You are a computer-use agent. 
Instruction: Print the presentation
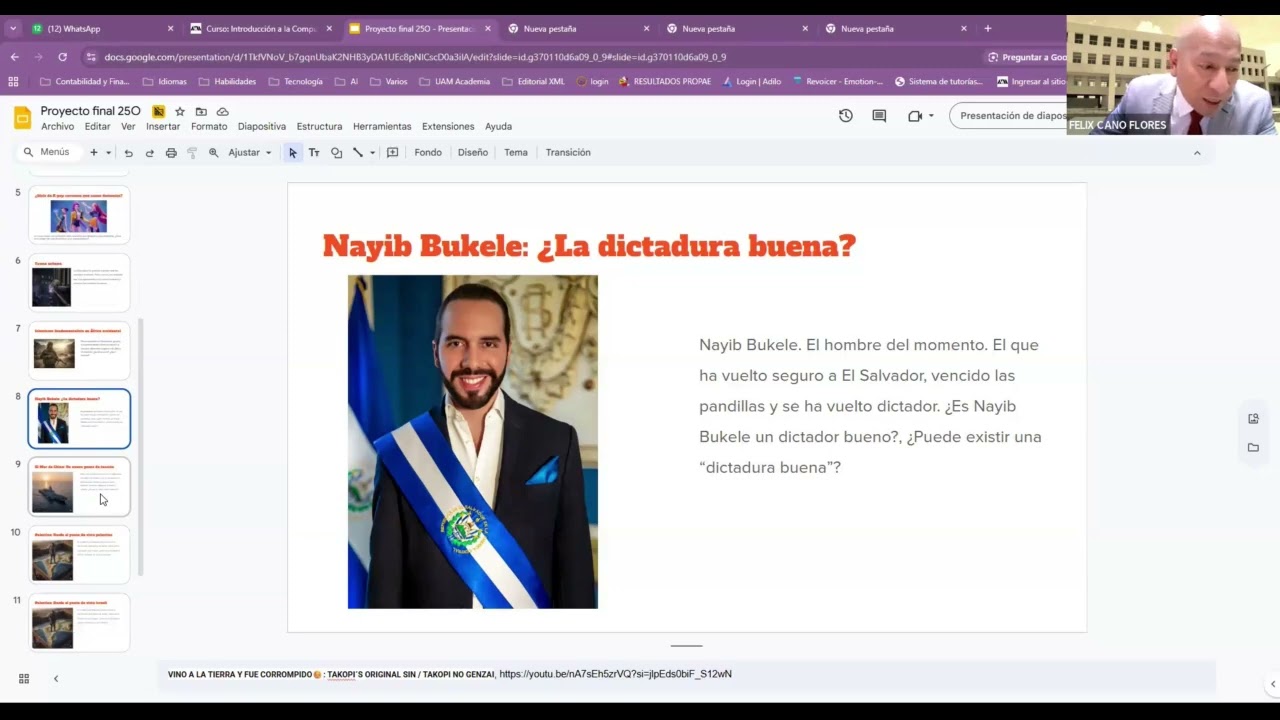171,153
